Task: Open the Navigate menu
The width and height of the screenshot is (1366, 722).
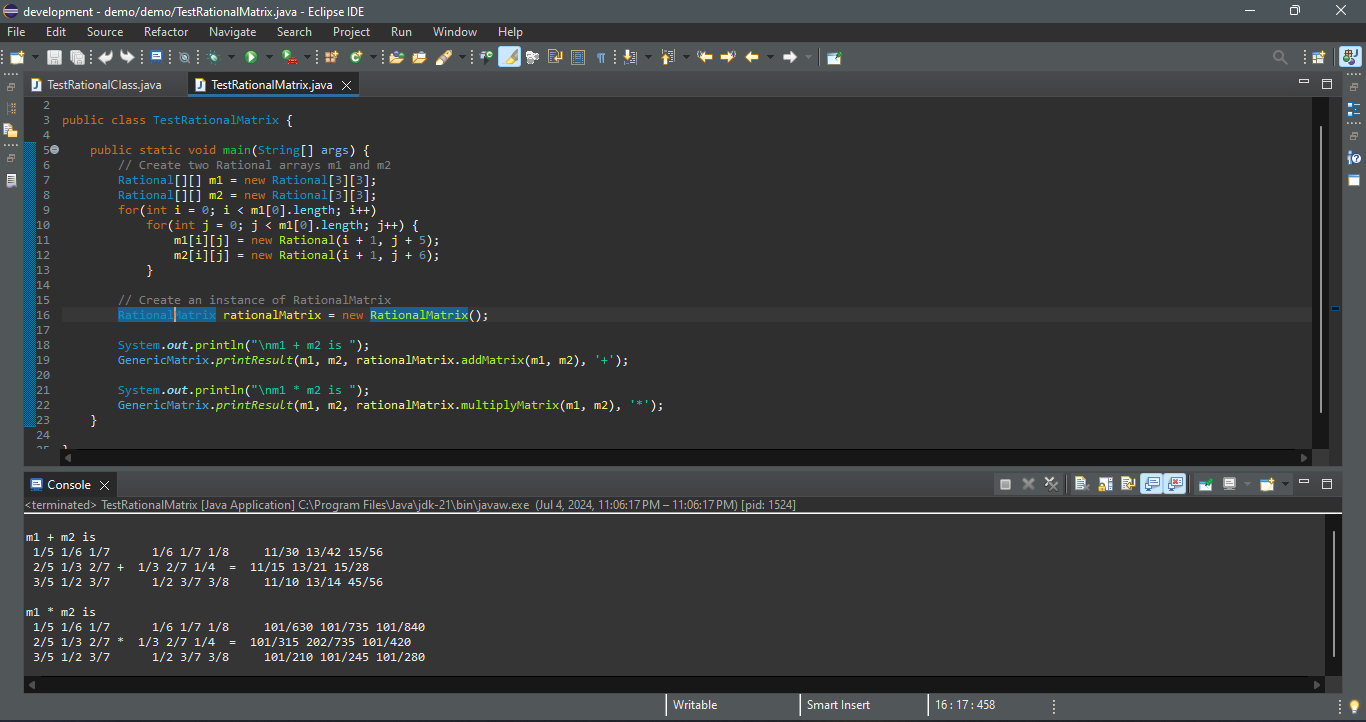Action: [x=232, y=32]
